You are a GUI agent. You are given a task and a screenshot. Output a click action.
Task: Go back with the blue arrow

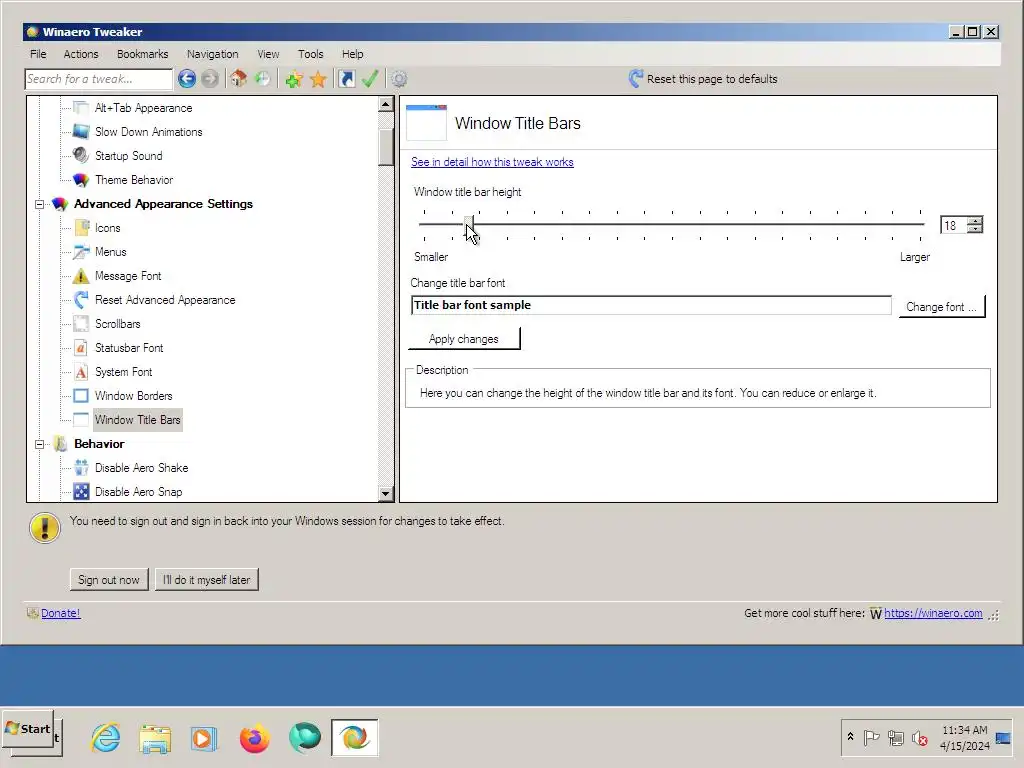187,79
